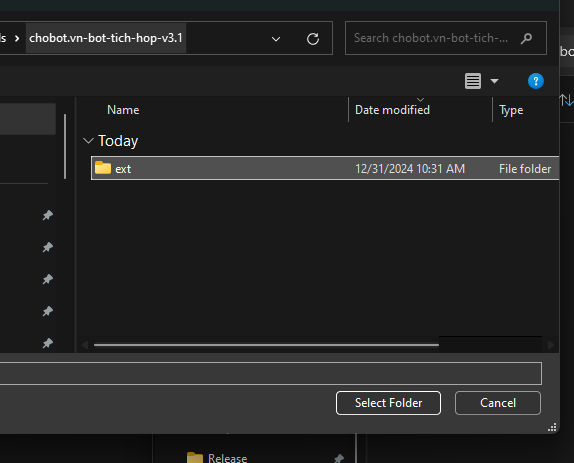The image size is (574, 463).
Task: Click the Cancel button
Action: click(x=498, y=403)
